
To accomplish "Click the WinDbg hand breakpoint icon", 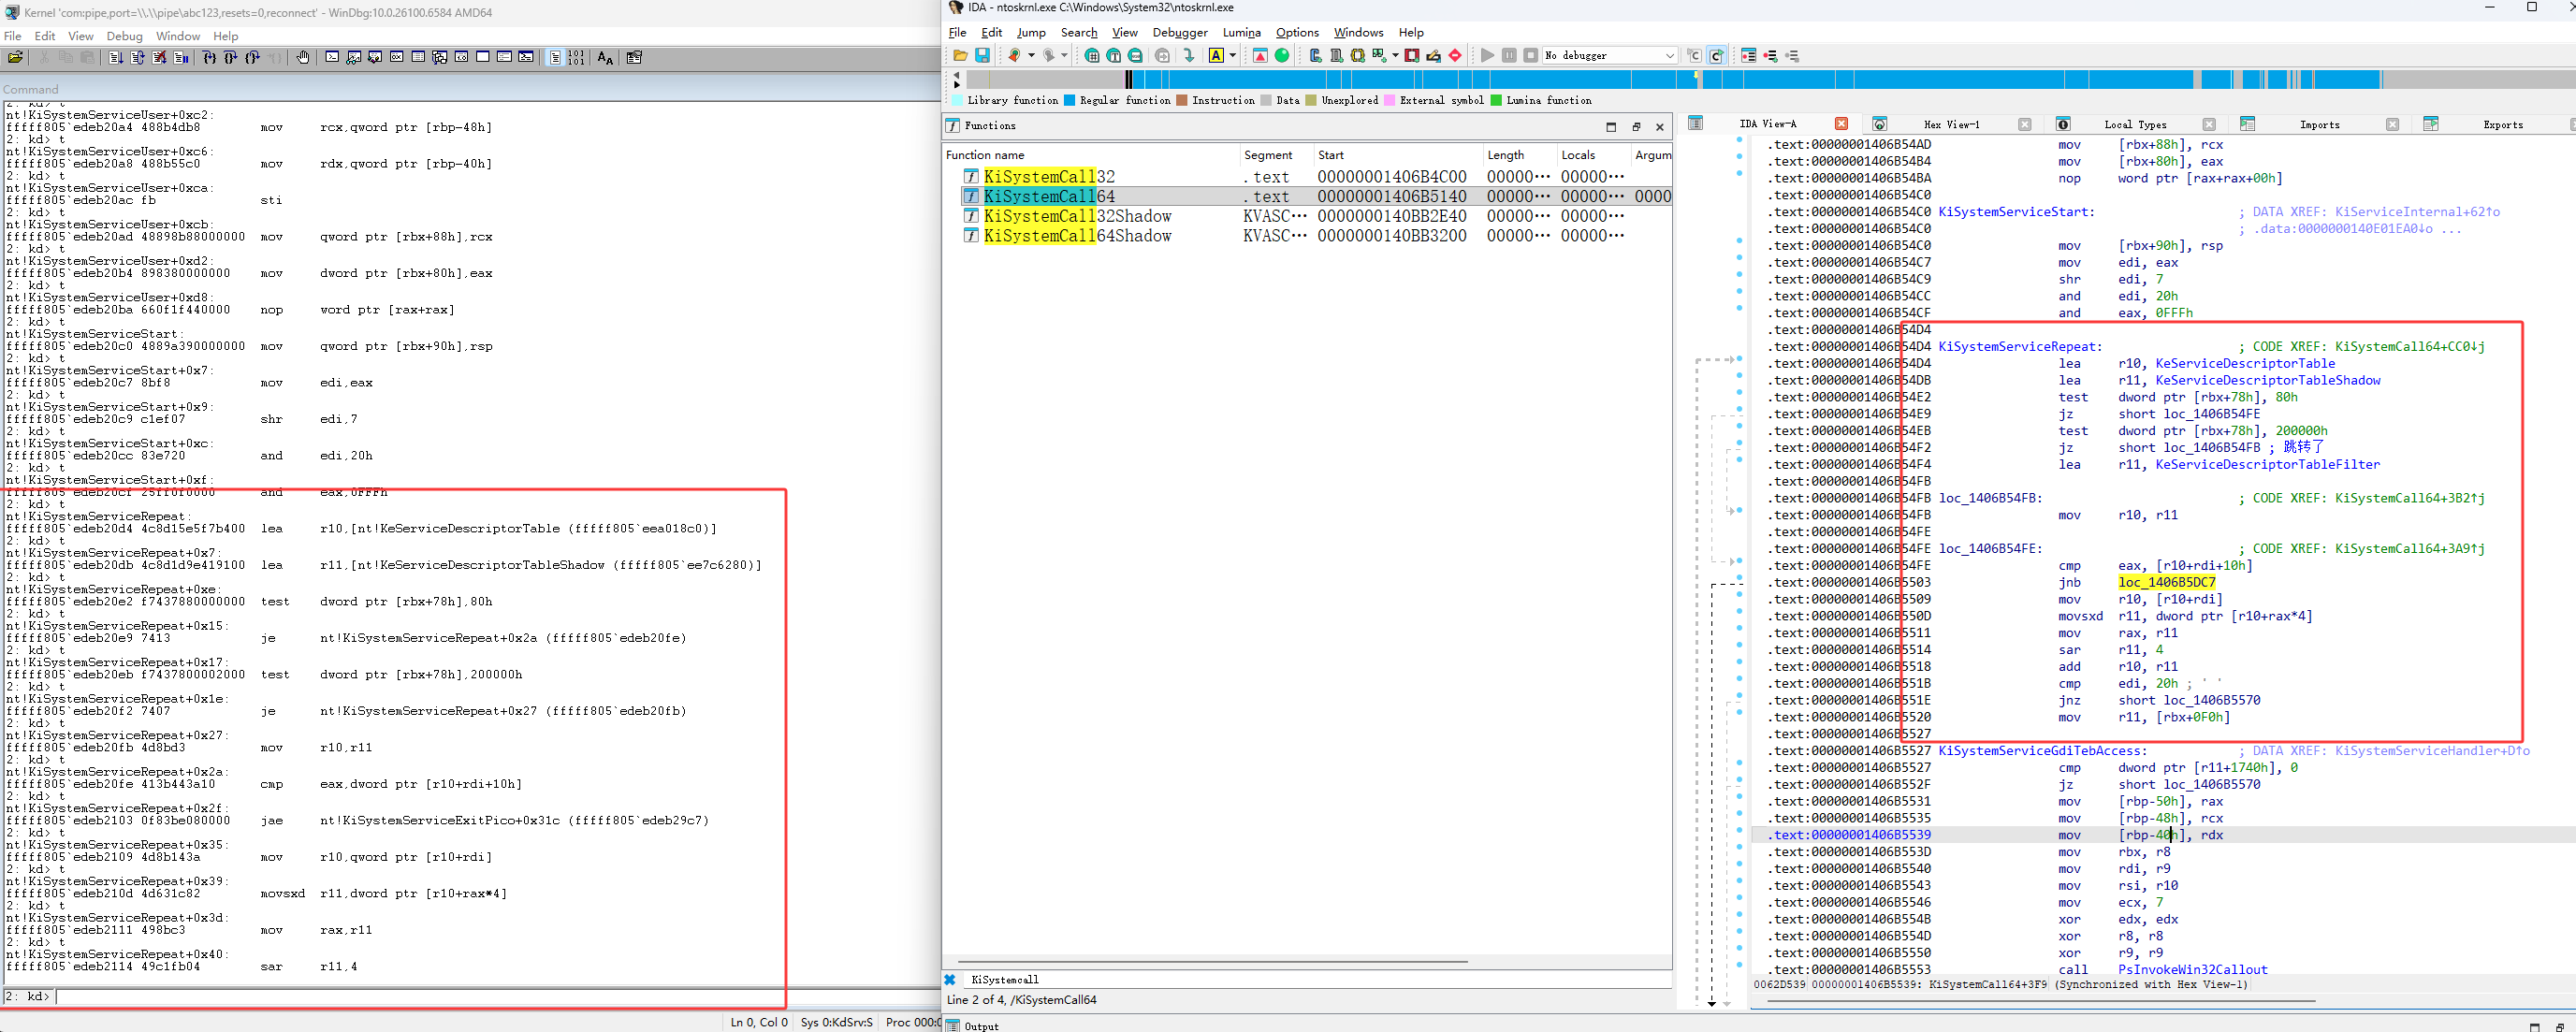I will tap(303, 57).
